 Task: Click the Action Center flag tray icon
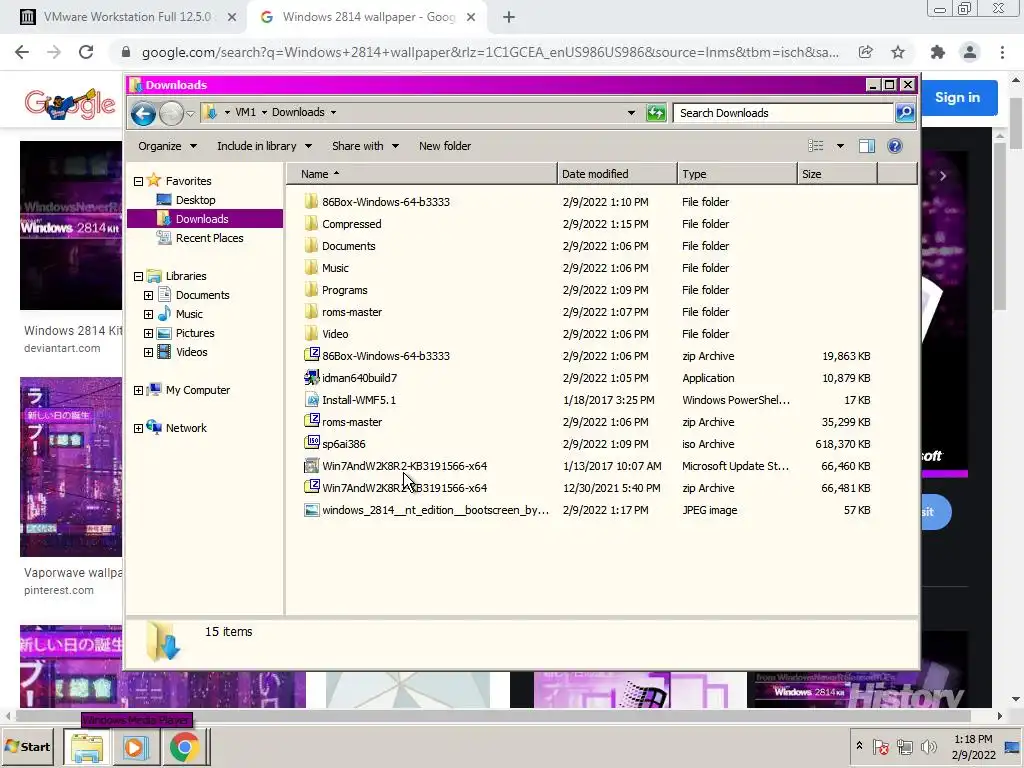tap(880, 746)
